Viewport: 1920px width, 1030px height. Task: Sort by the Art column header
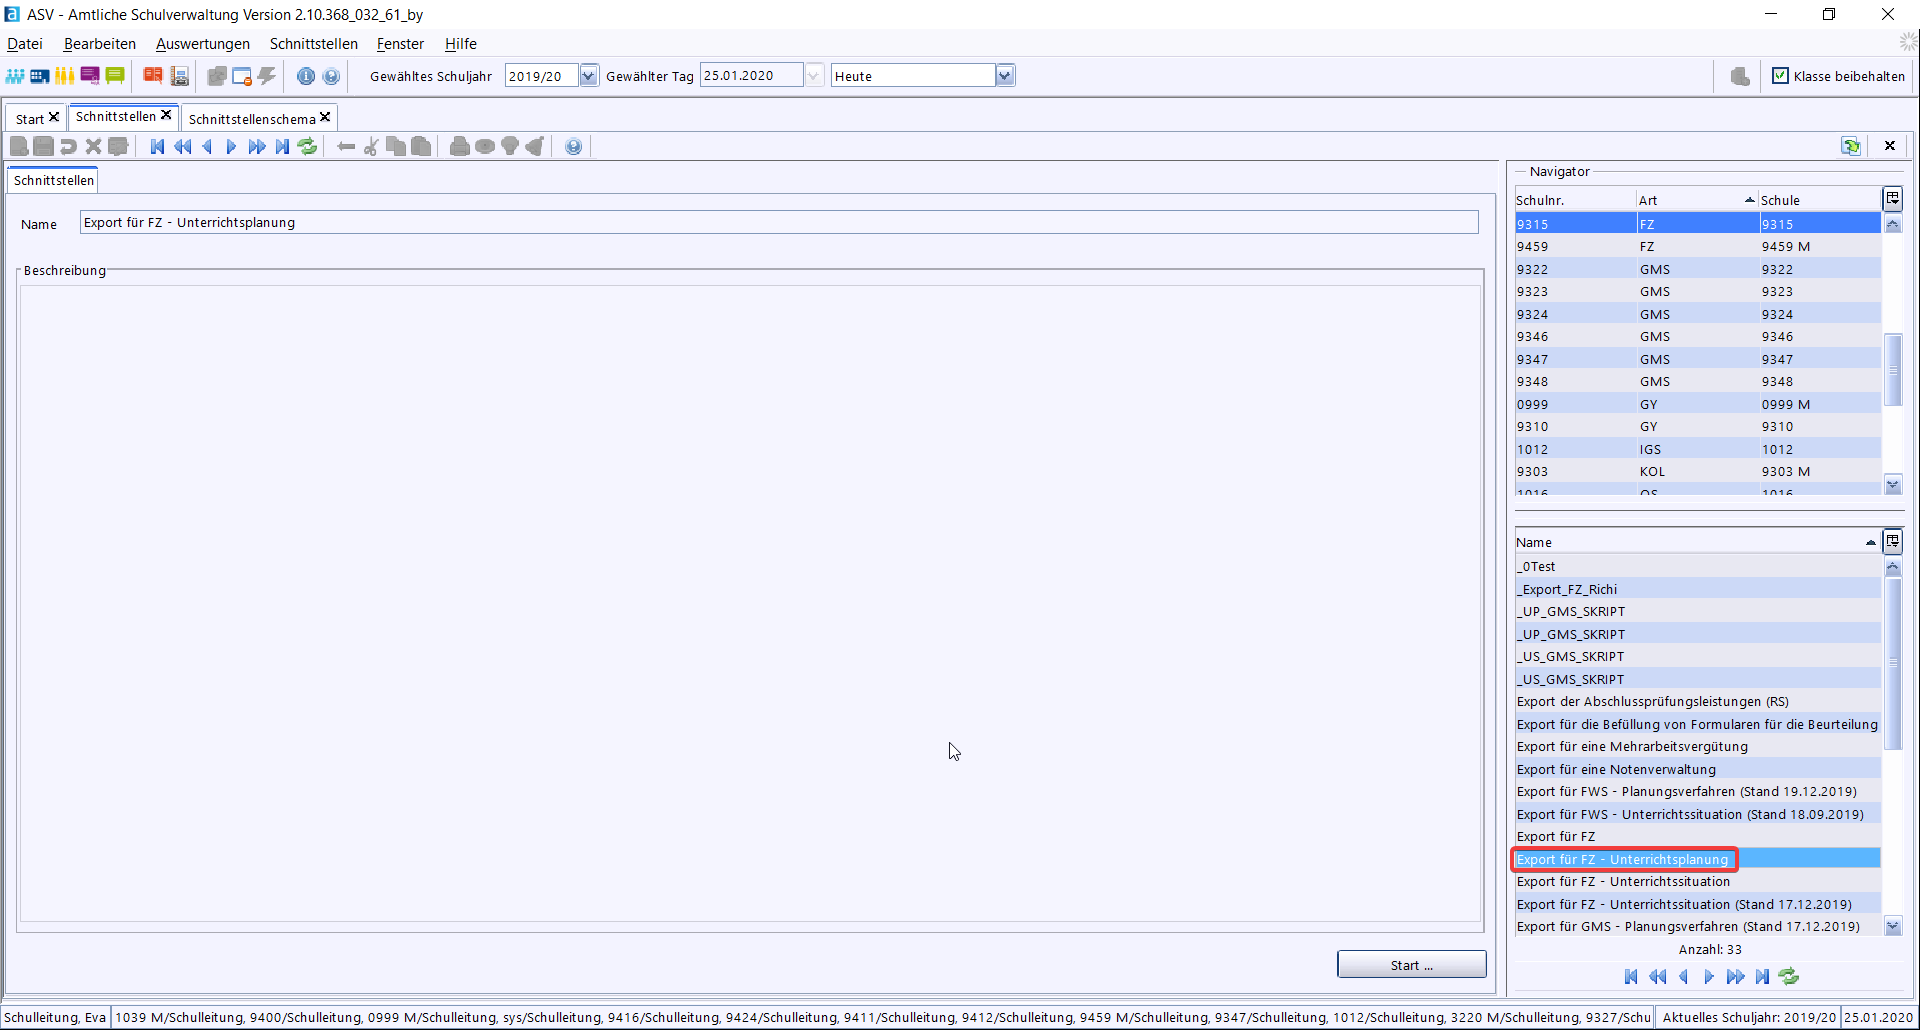[1696, 200]
